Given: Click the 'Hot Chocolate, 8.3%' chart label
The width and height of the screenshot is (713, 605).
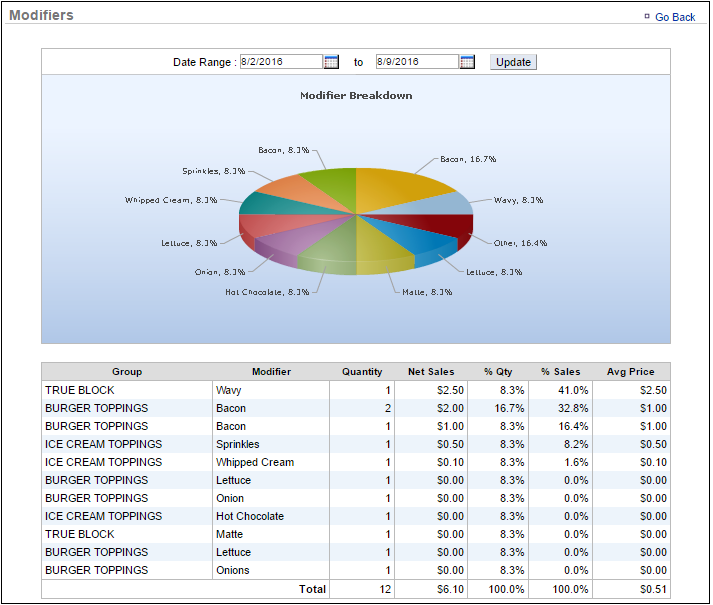Looking at the screenshot, I should click(x=267, y=292).
